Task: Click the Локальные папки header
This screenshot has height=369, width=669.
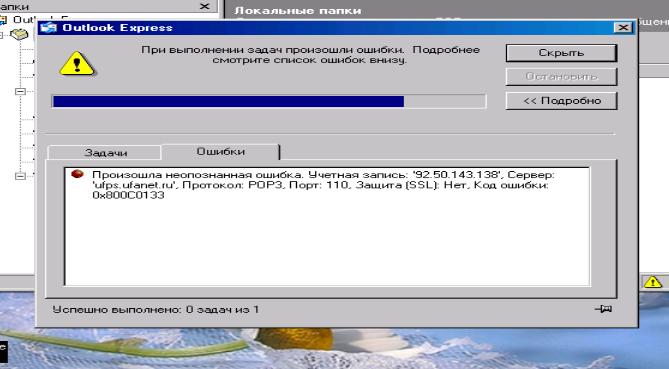Action: click(x=298, y=11)
